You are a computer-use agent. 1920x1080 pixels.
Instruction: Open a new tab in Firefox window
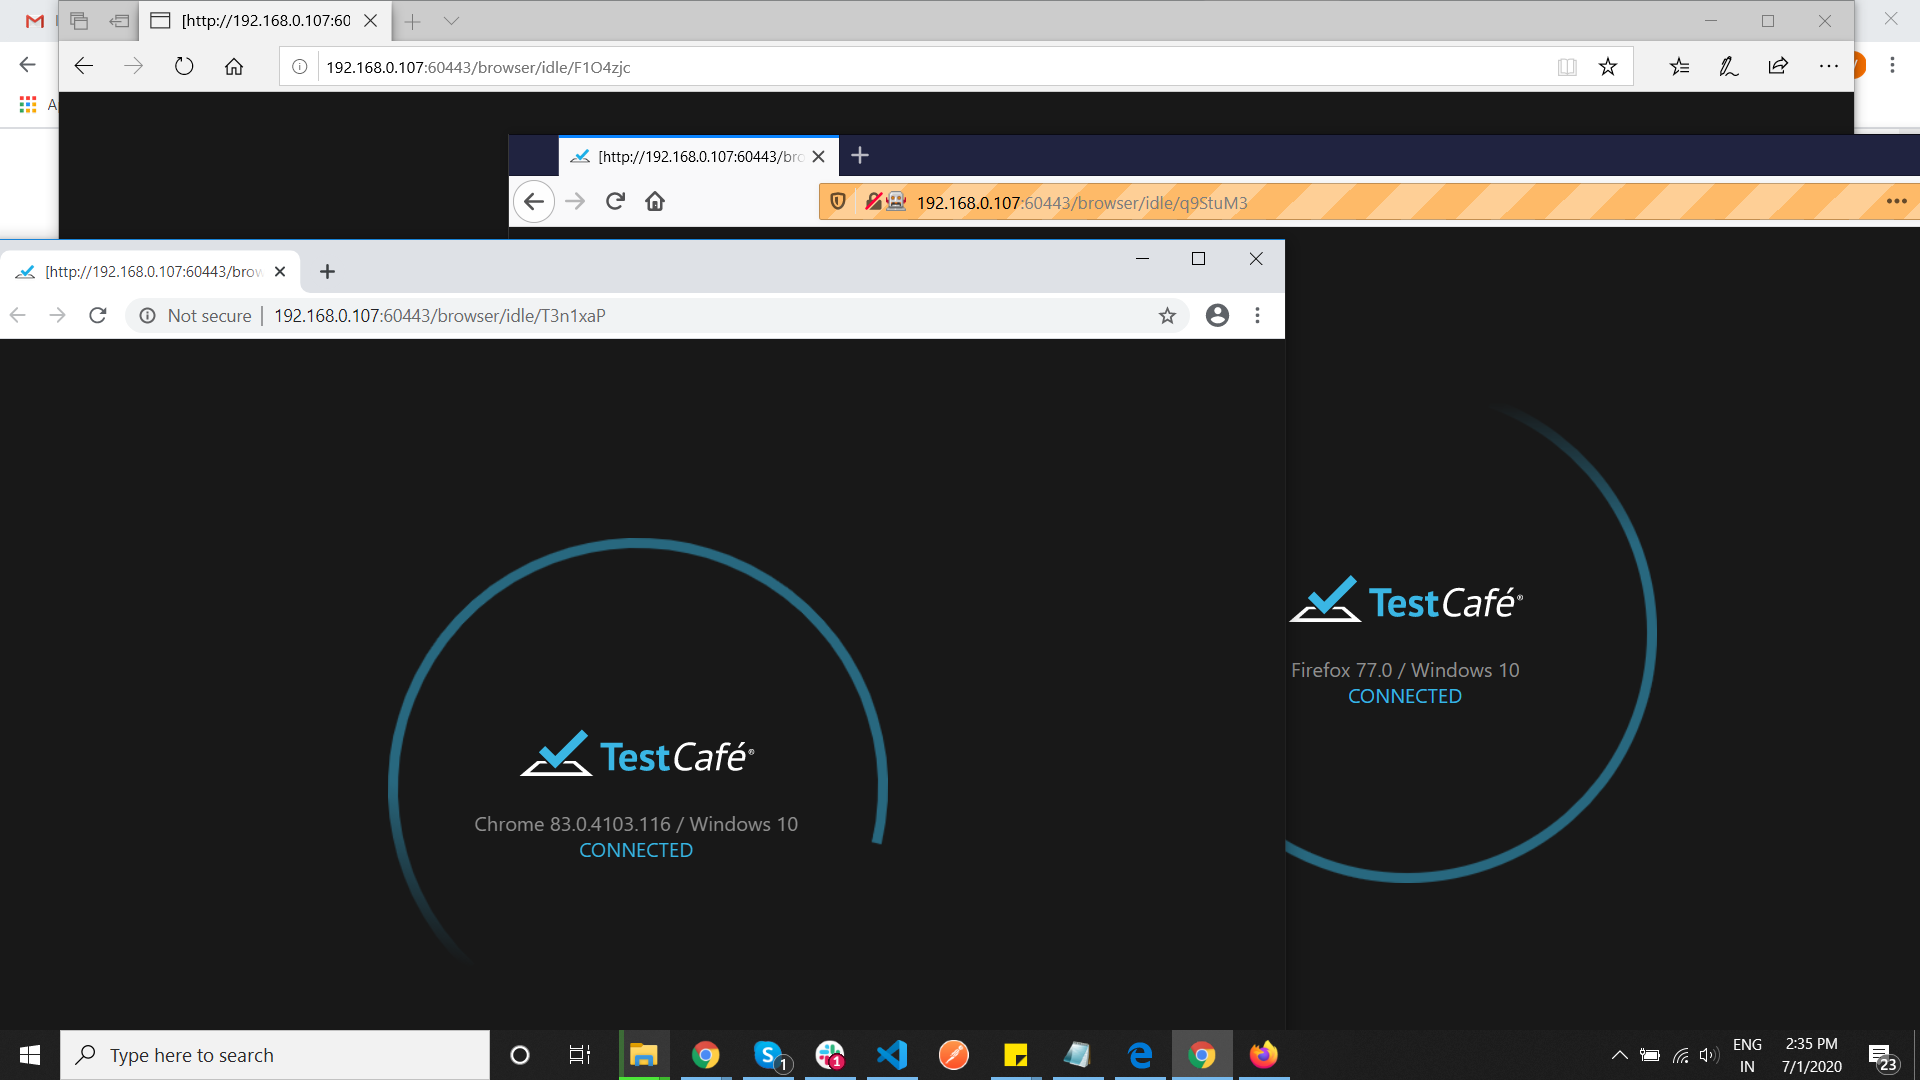(x=860, y=155)
